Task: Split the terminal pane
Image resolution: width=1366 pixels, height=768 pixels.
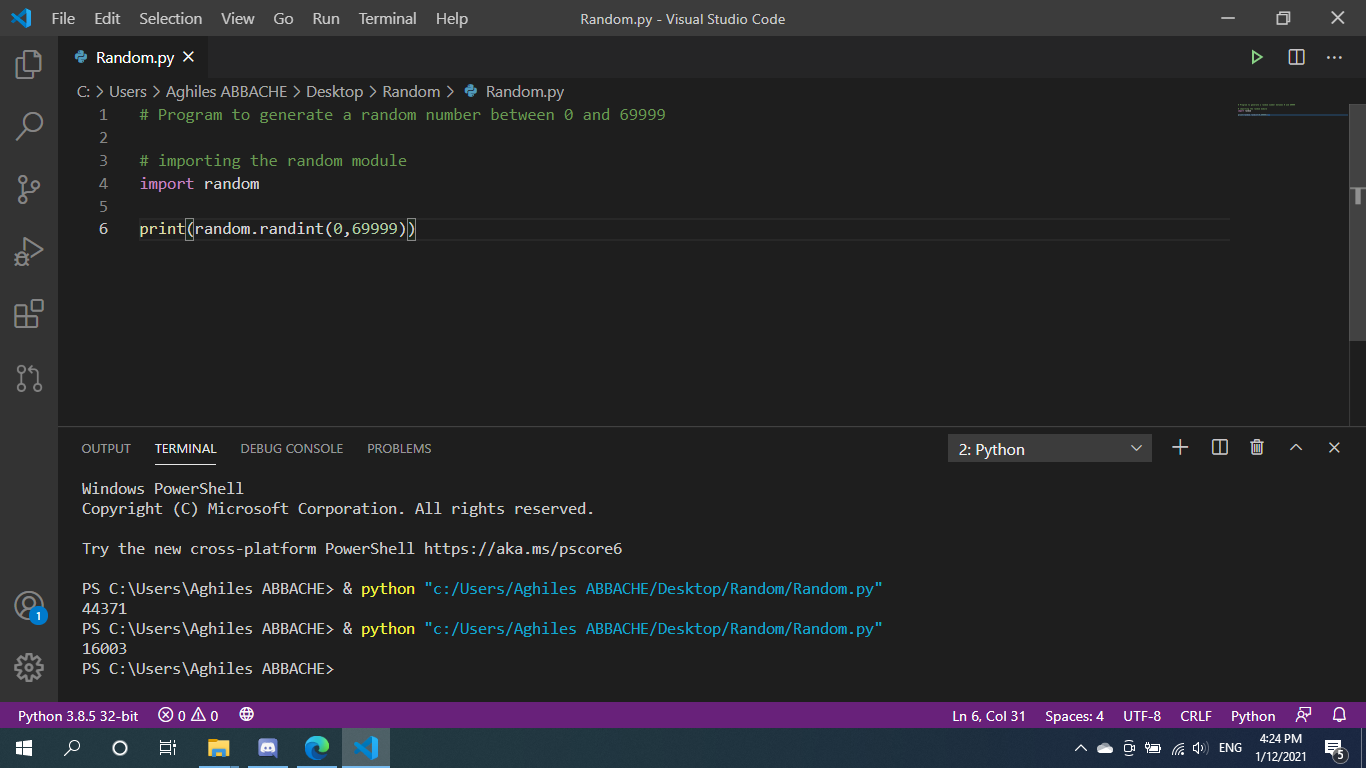Action: [x=1220, y=448]
